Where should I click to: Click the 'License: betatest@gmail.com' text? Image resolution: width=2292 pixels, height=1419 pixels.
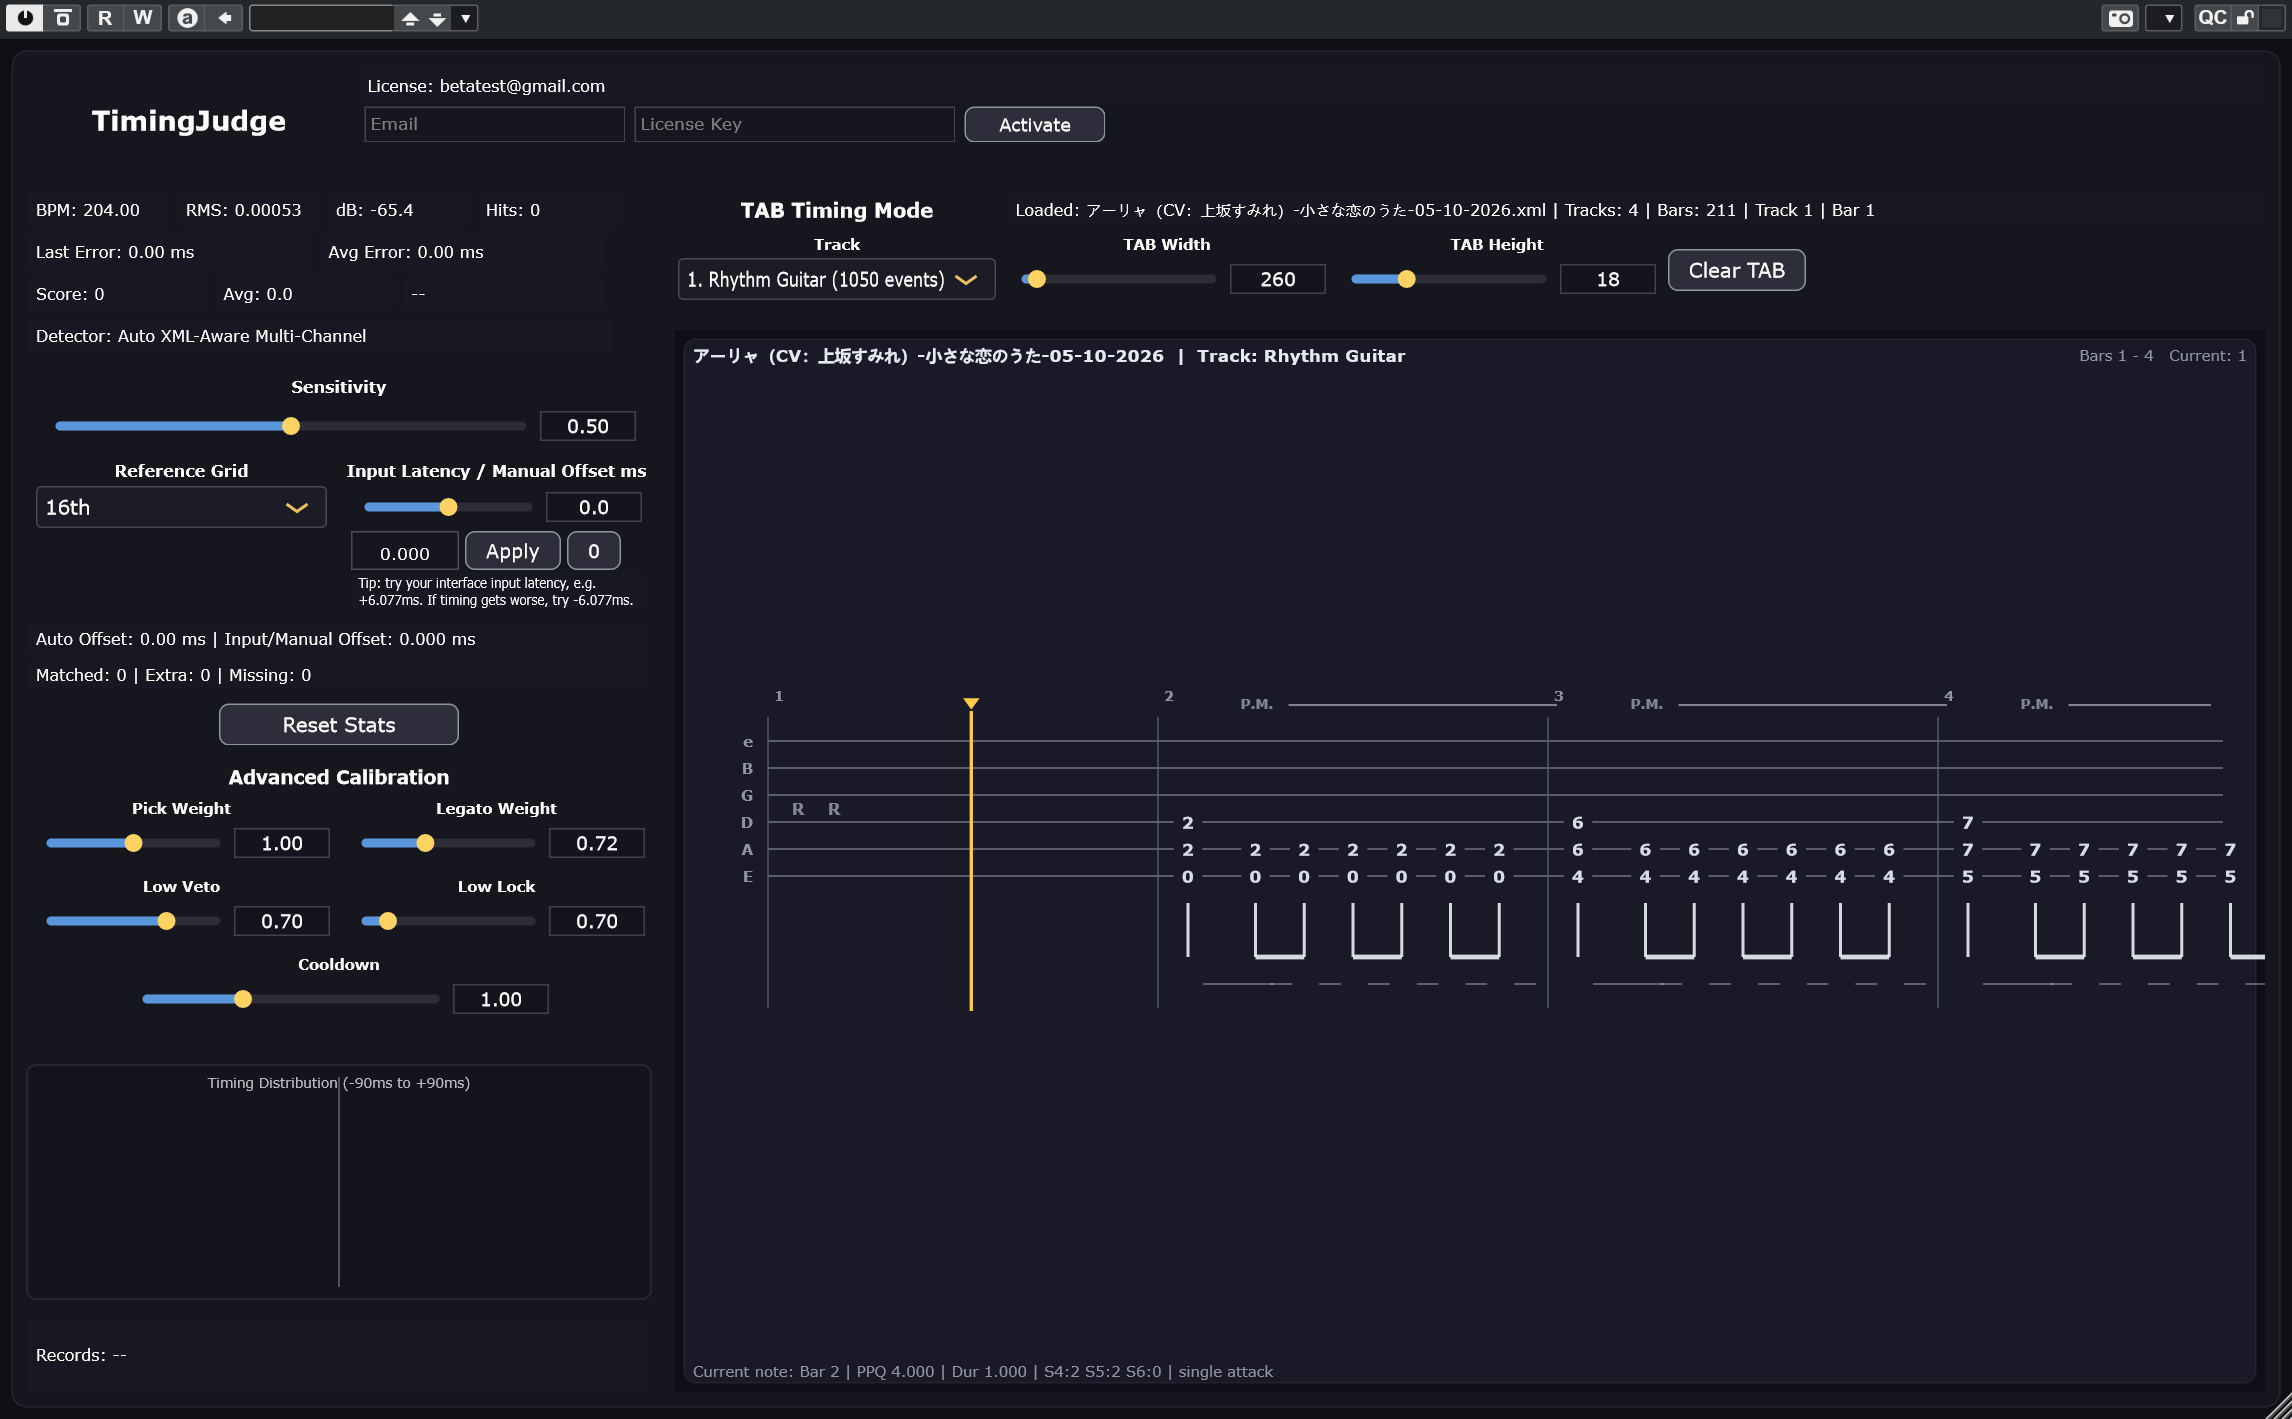[x=486, y=86]
